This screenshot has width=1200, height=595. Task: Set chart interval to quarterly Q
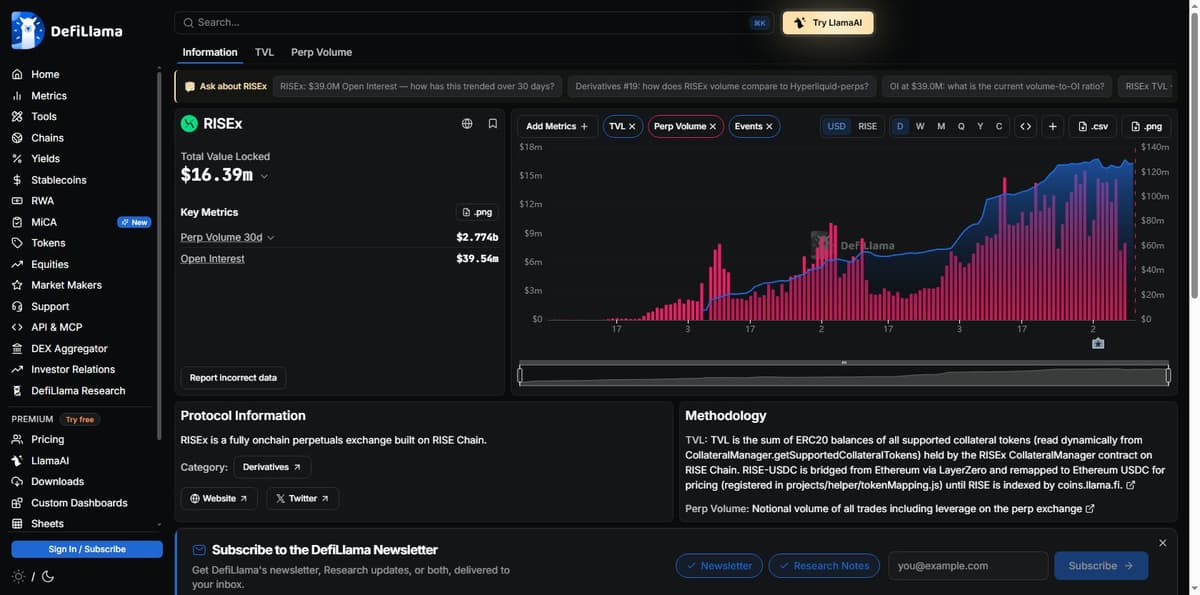pos(961,126)
